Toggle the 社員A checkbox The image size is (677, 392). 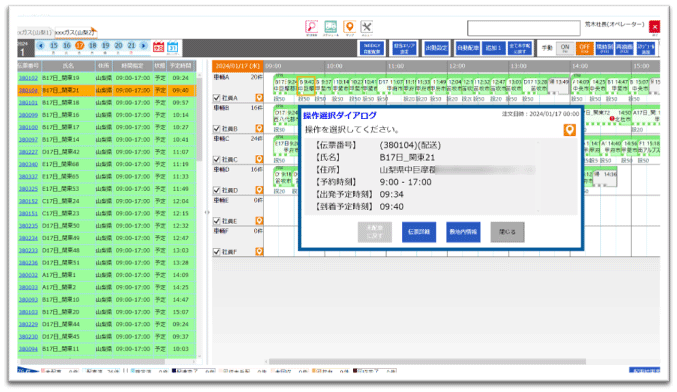[217, 98]
